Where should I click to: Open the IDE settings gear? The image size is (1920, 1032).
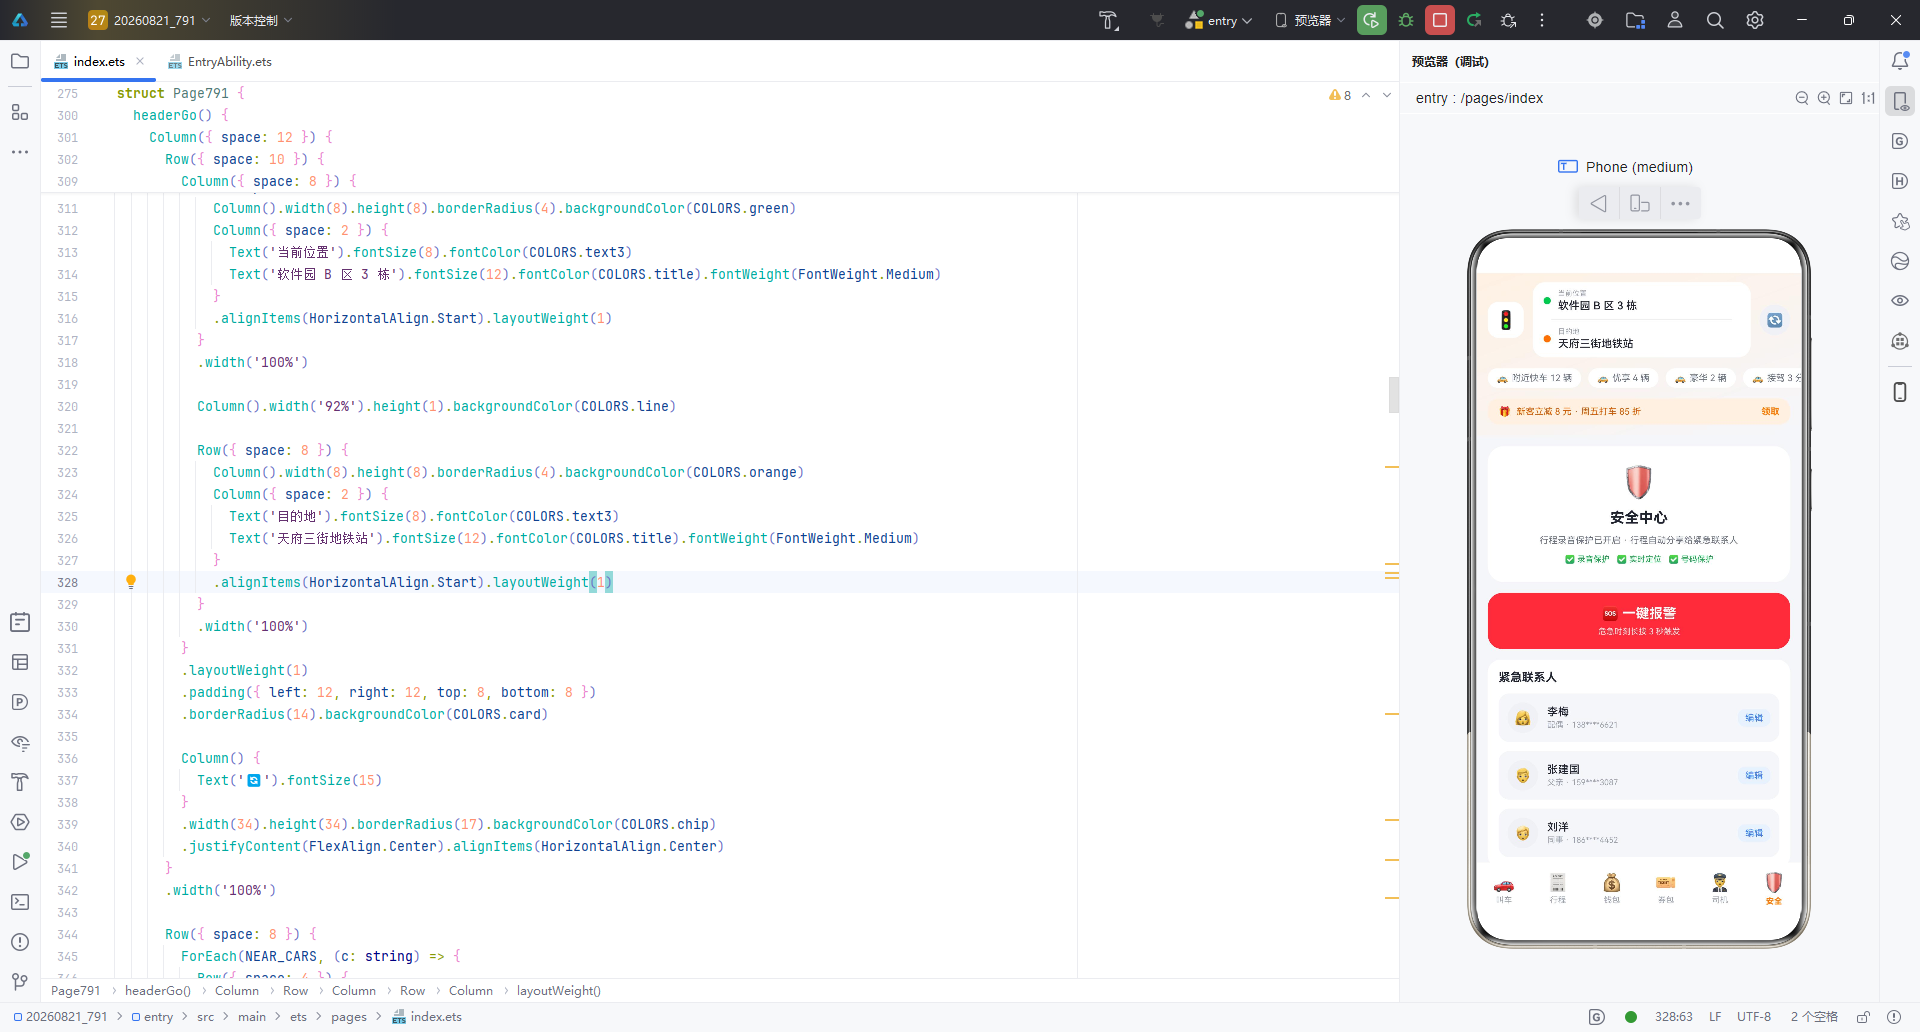(1755, 20)
